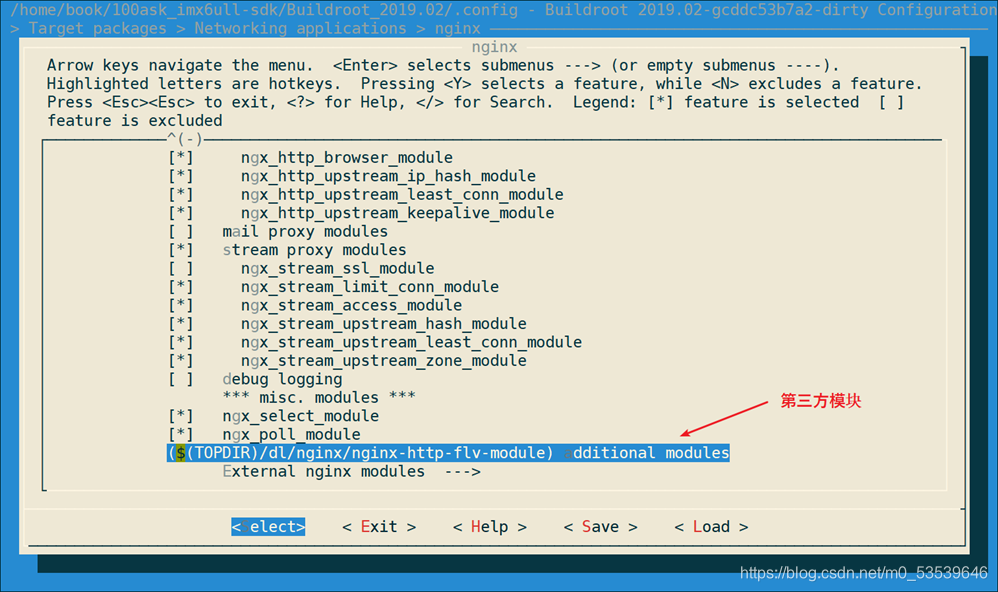Toggle ngx_stream_limit_conn_module checkbox
Screen dimensions: 998x592
(x=181, y=286)
